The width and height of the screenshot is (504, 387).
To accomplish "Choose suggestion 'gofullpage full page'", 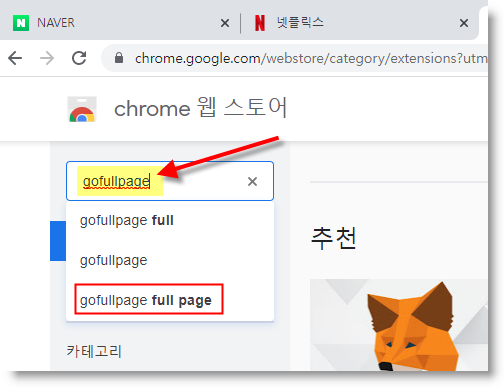I will pos(170,300).
